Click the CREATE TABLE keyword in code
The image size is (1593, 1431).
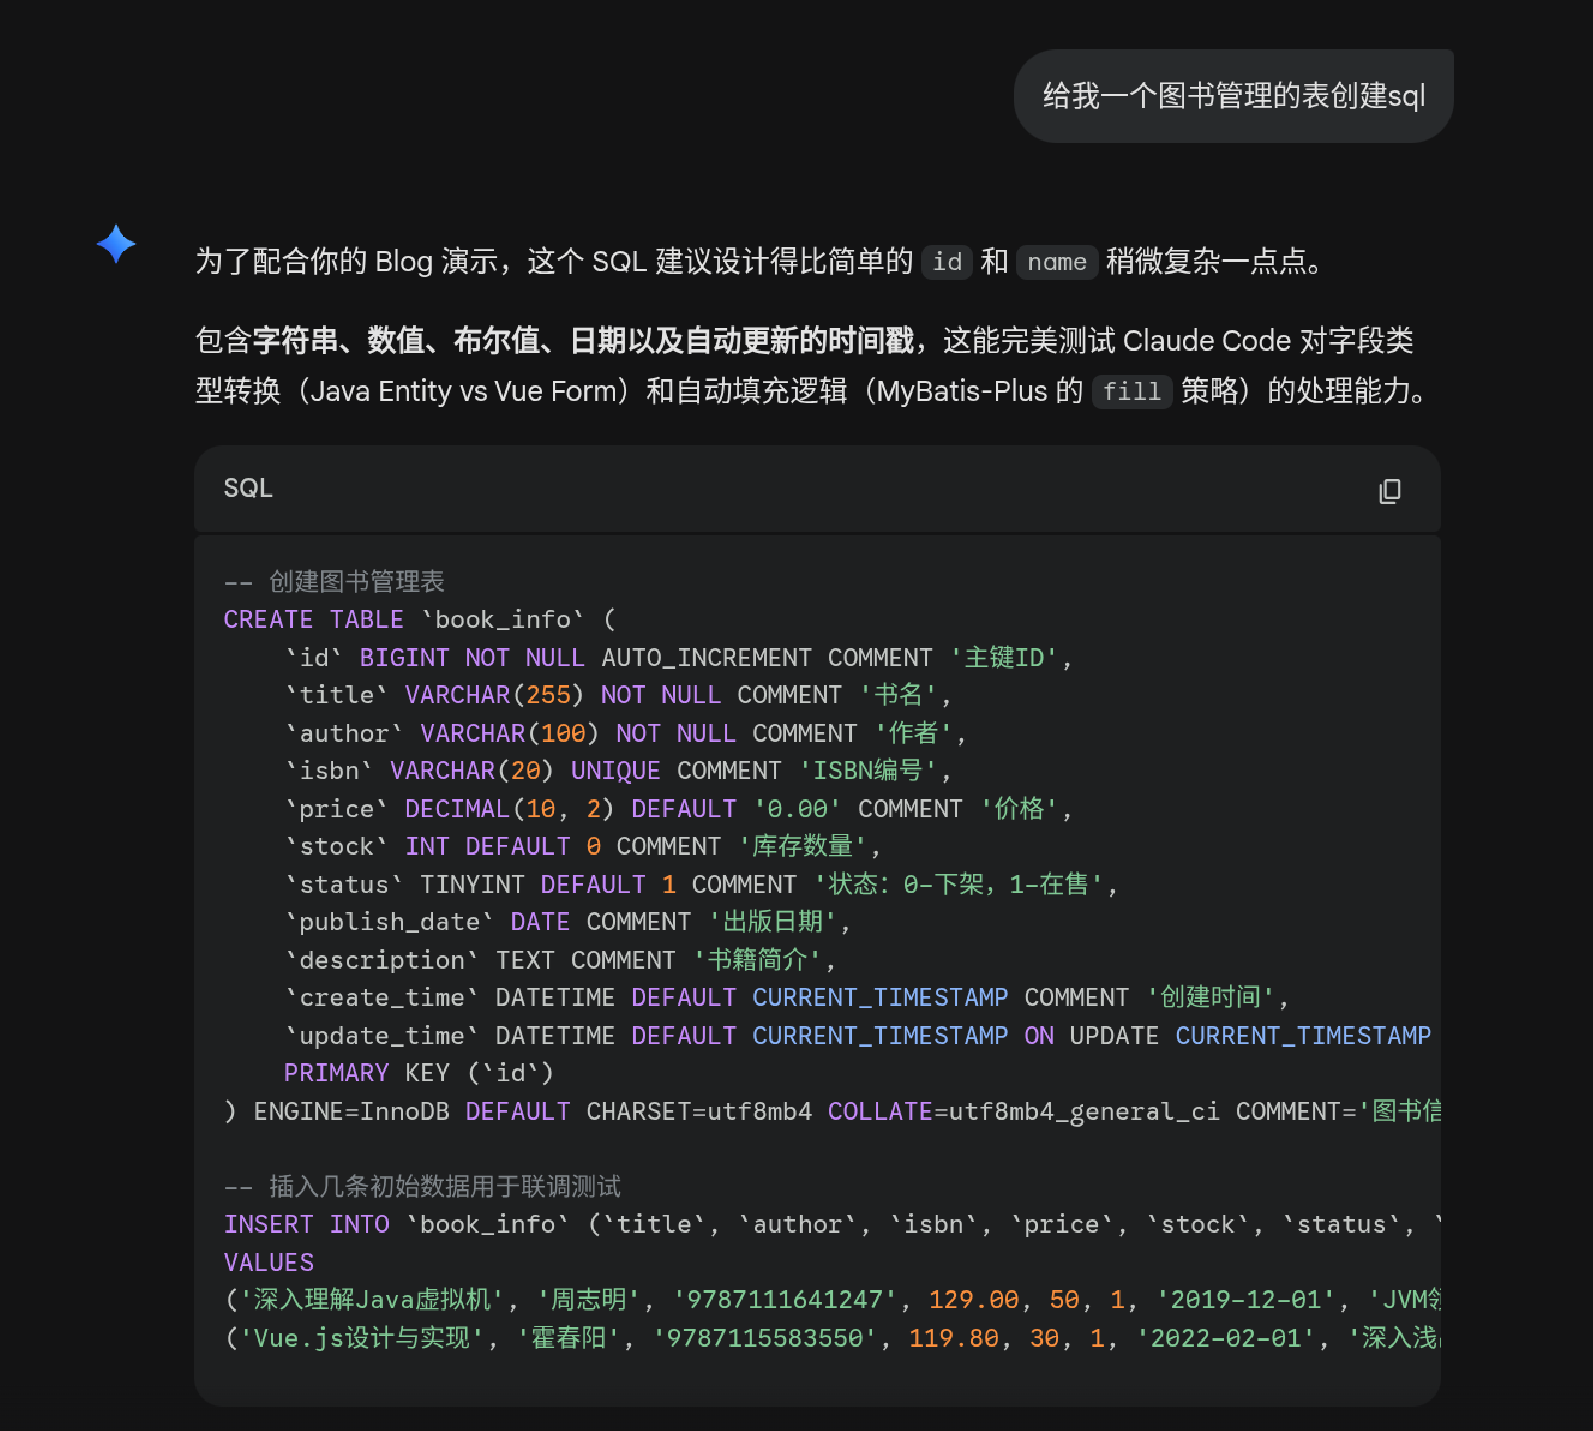tap(313, 620)
